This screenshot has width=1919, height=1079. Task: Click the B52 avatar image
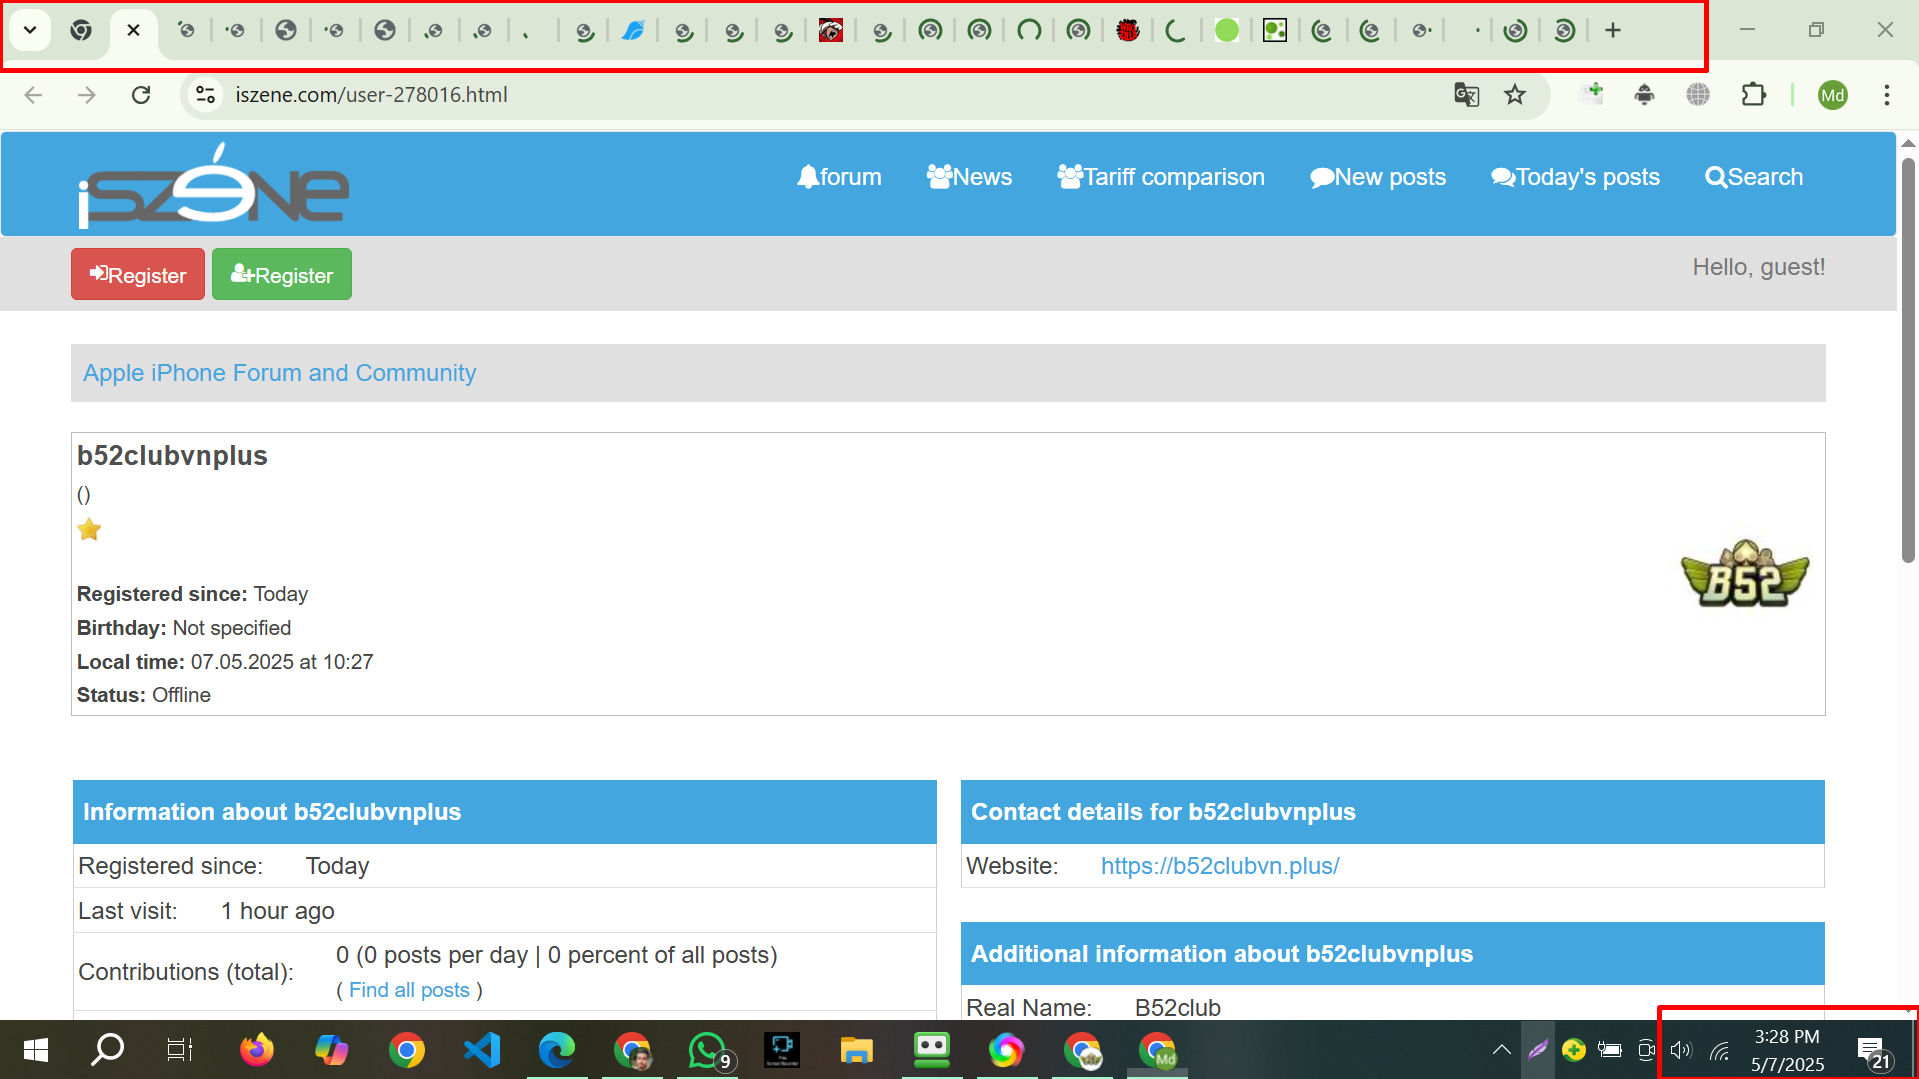[x=1745, y=573]
